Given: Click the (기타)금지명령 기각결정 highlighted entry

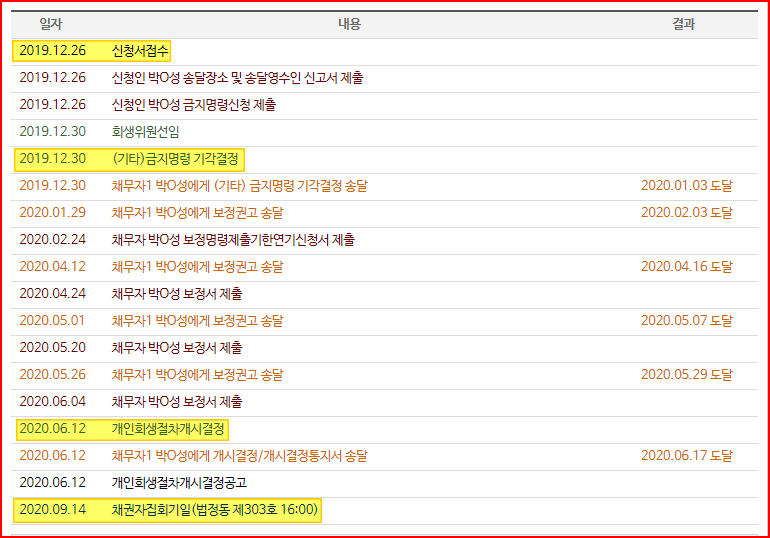Looking at the screenshot, I should pyautogui.click(x=175, y=159).
